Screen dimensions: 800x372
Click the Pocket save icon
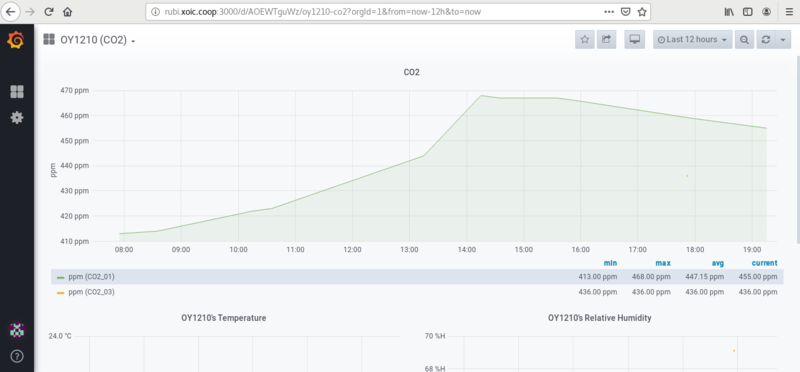coord(626,11)
